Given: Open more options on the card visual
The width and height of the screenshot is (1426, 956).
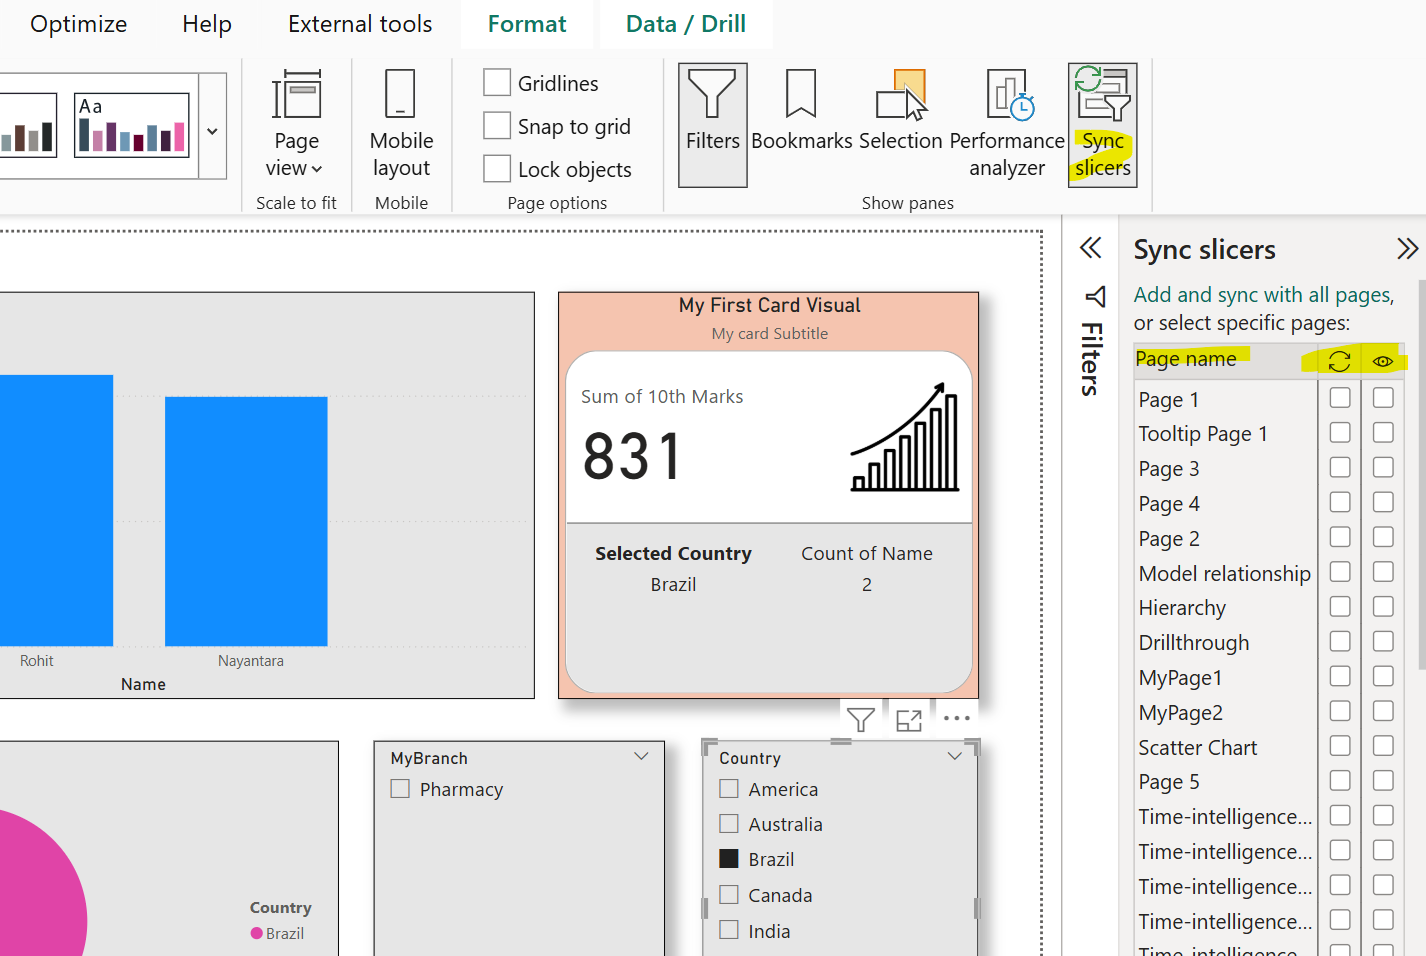Looking at the screenshot, I should click(956, 718).
